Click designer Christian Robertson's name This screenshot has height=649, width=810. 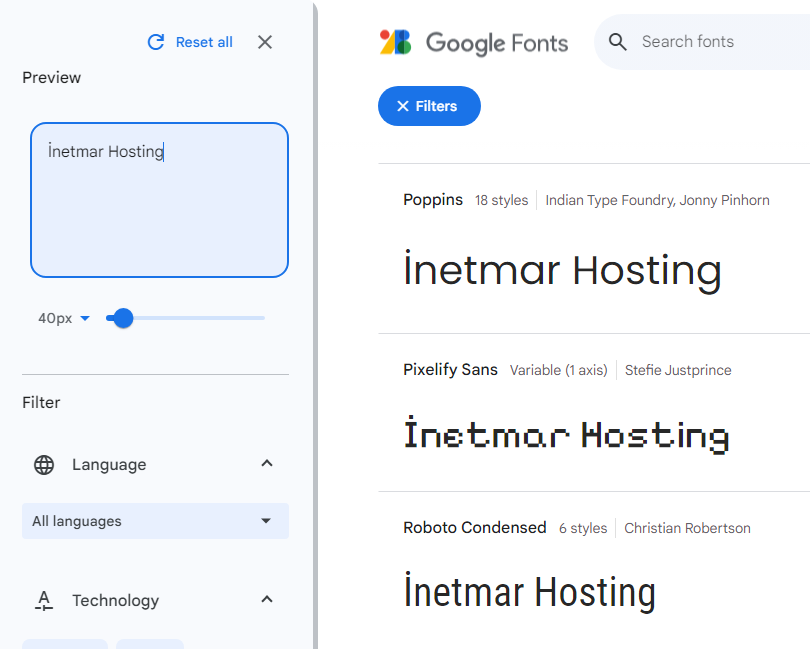coord(687,527)
